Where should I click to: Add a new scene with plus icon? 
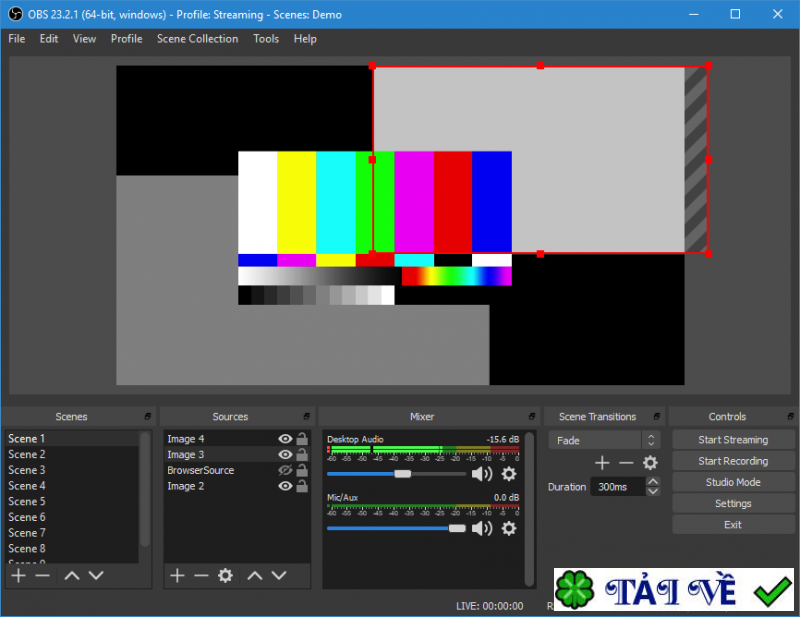pyautogui.click(x=18, y=575)
